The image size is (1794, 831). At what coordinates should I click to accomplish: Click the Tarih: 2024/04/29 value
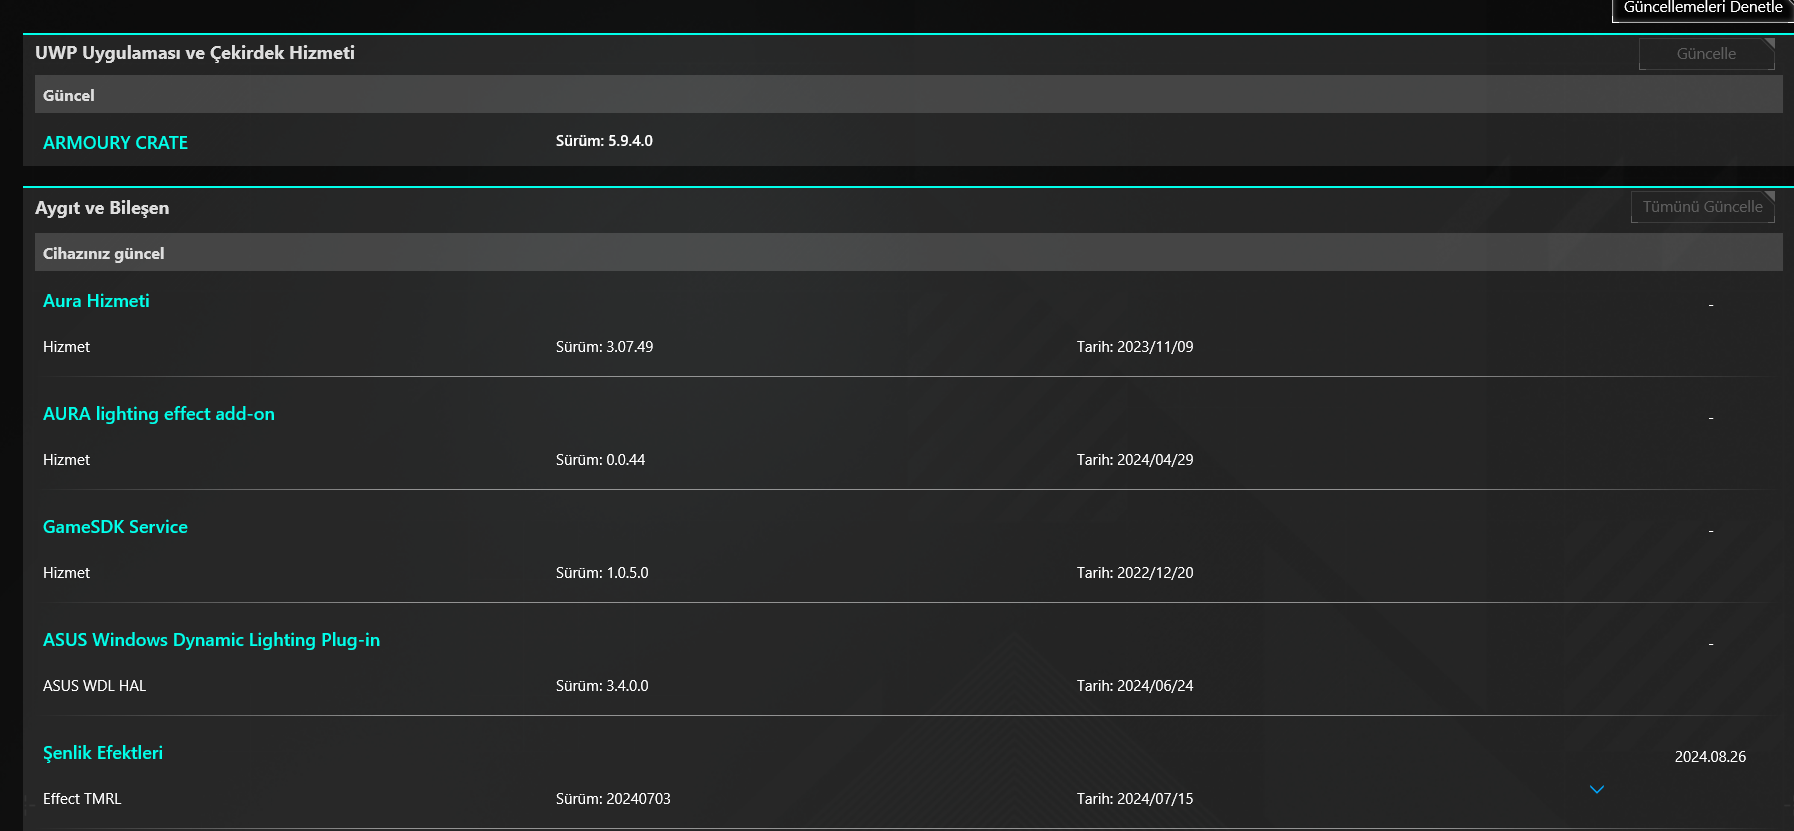[x=1135, y=460]
